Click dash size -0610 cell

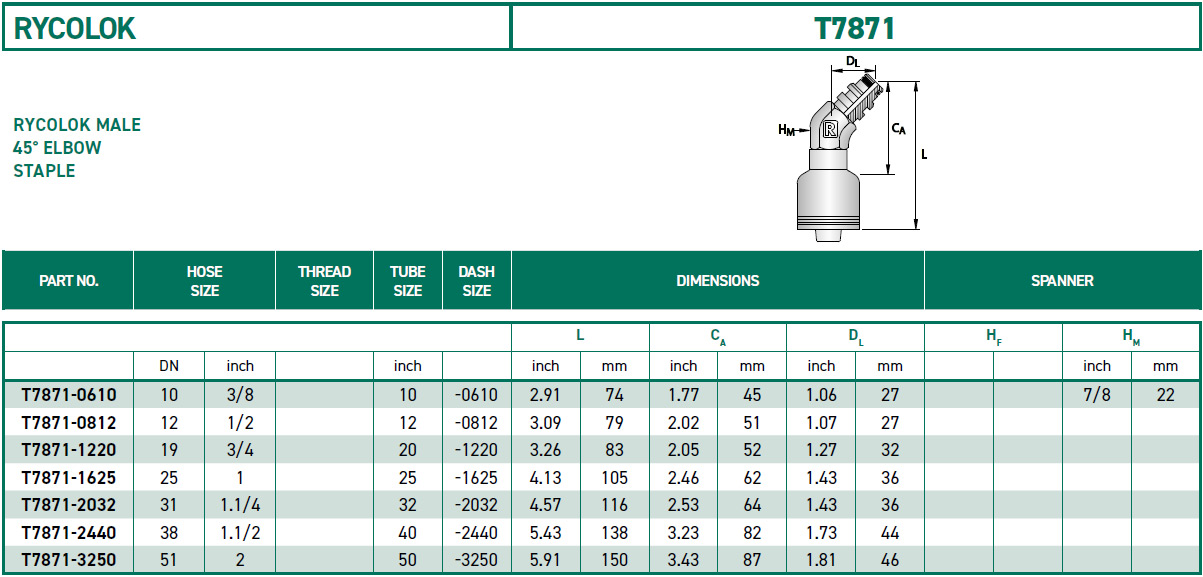(476, 394)
